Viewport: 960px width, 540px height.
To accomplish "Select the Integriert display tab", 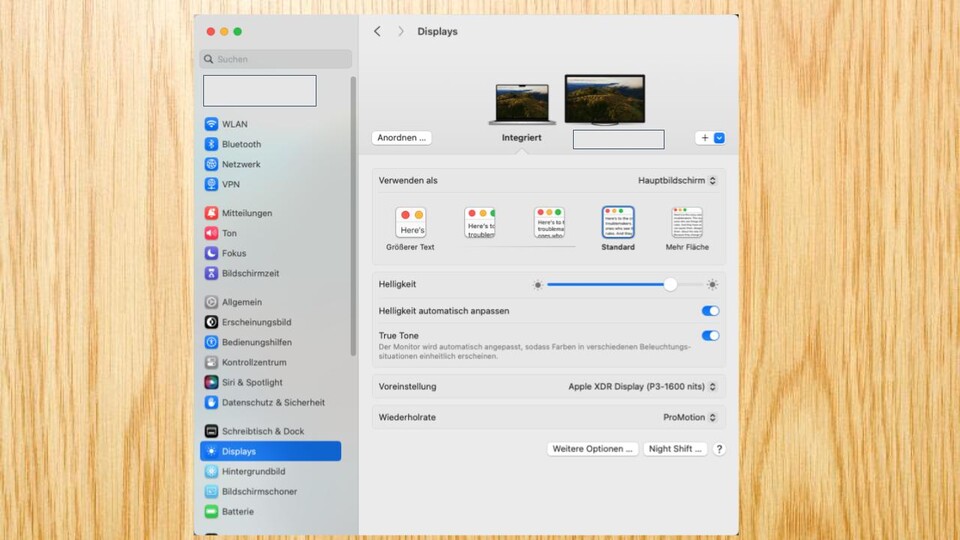I will [x=521, y=138].
